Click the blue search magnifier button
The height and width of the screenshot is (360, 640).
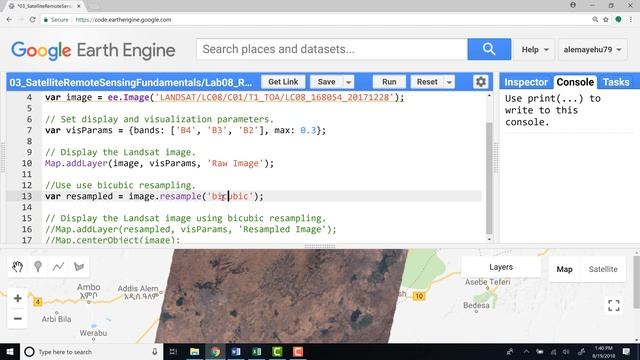click(489, 49)
